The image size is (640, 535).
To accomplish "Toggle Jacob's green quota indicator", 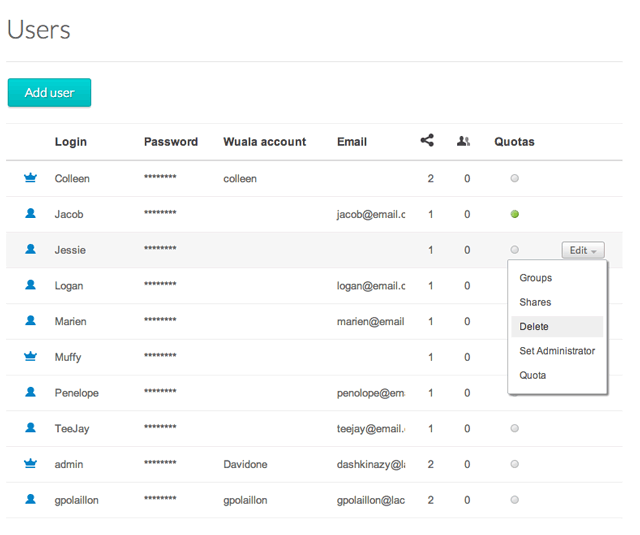I will tap(515, 214).
